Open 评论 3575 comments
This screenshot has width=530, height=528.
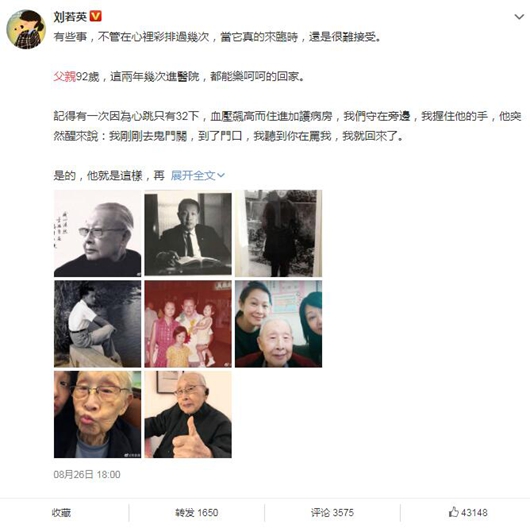click(x=332, y=513)
